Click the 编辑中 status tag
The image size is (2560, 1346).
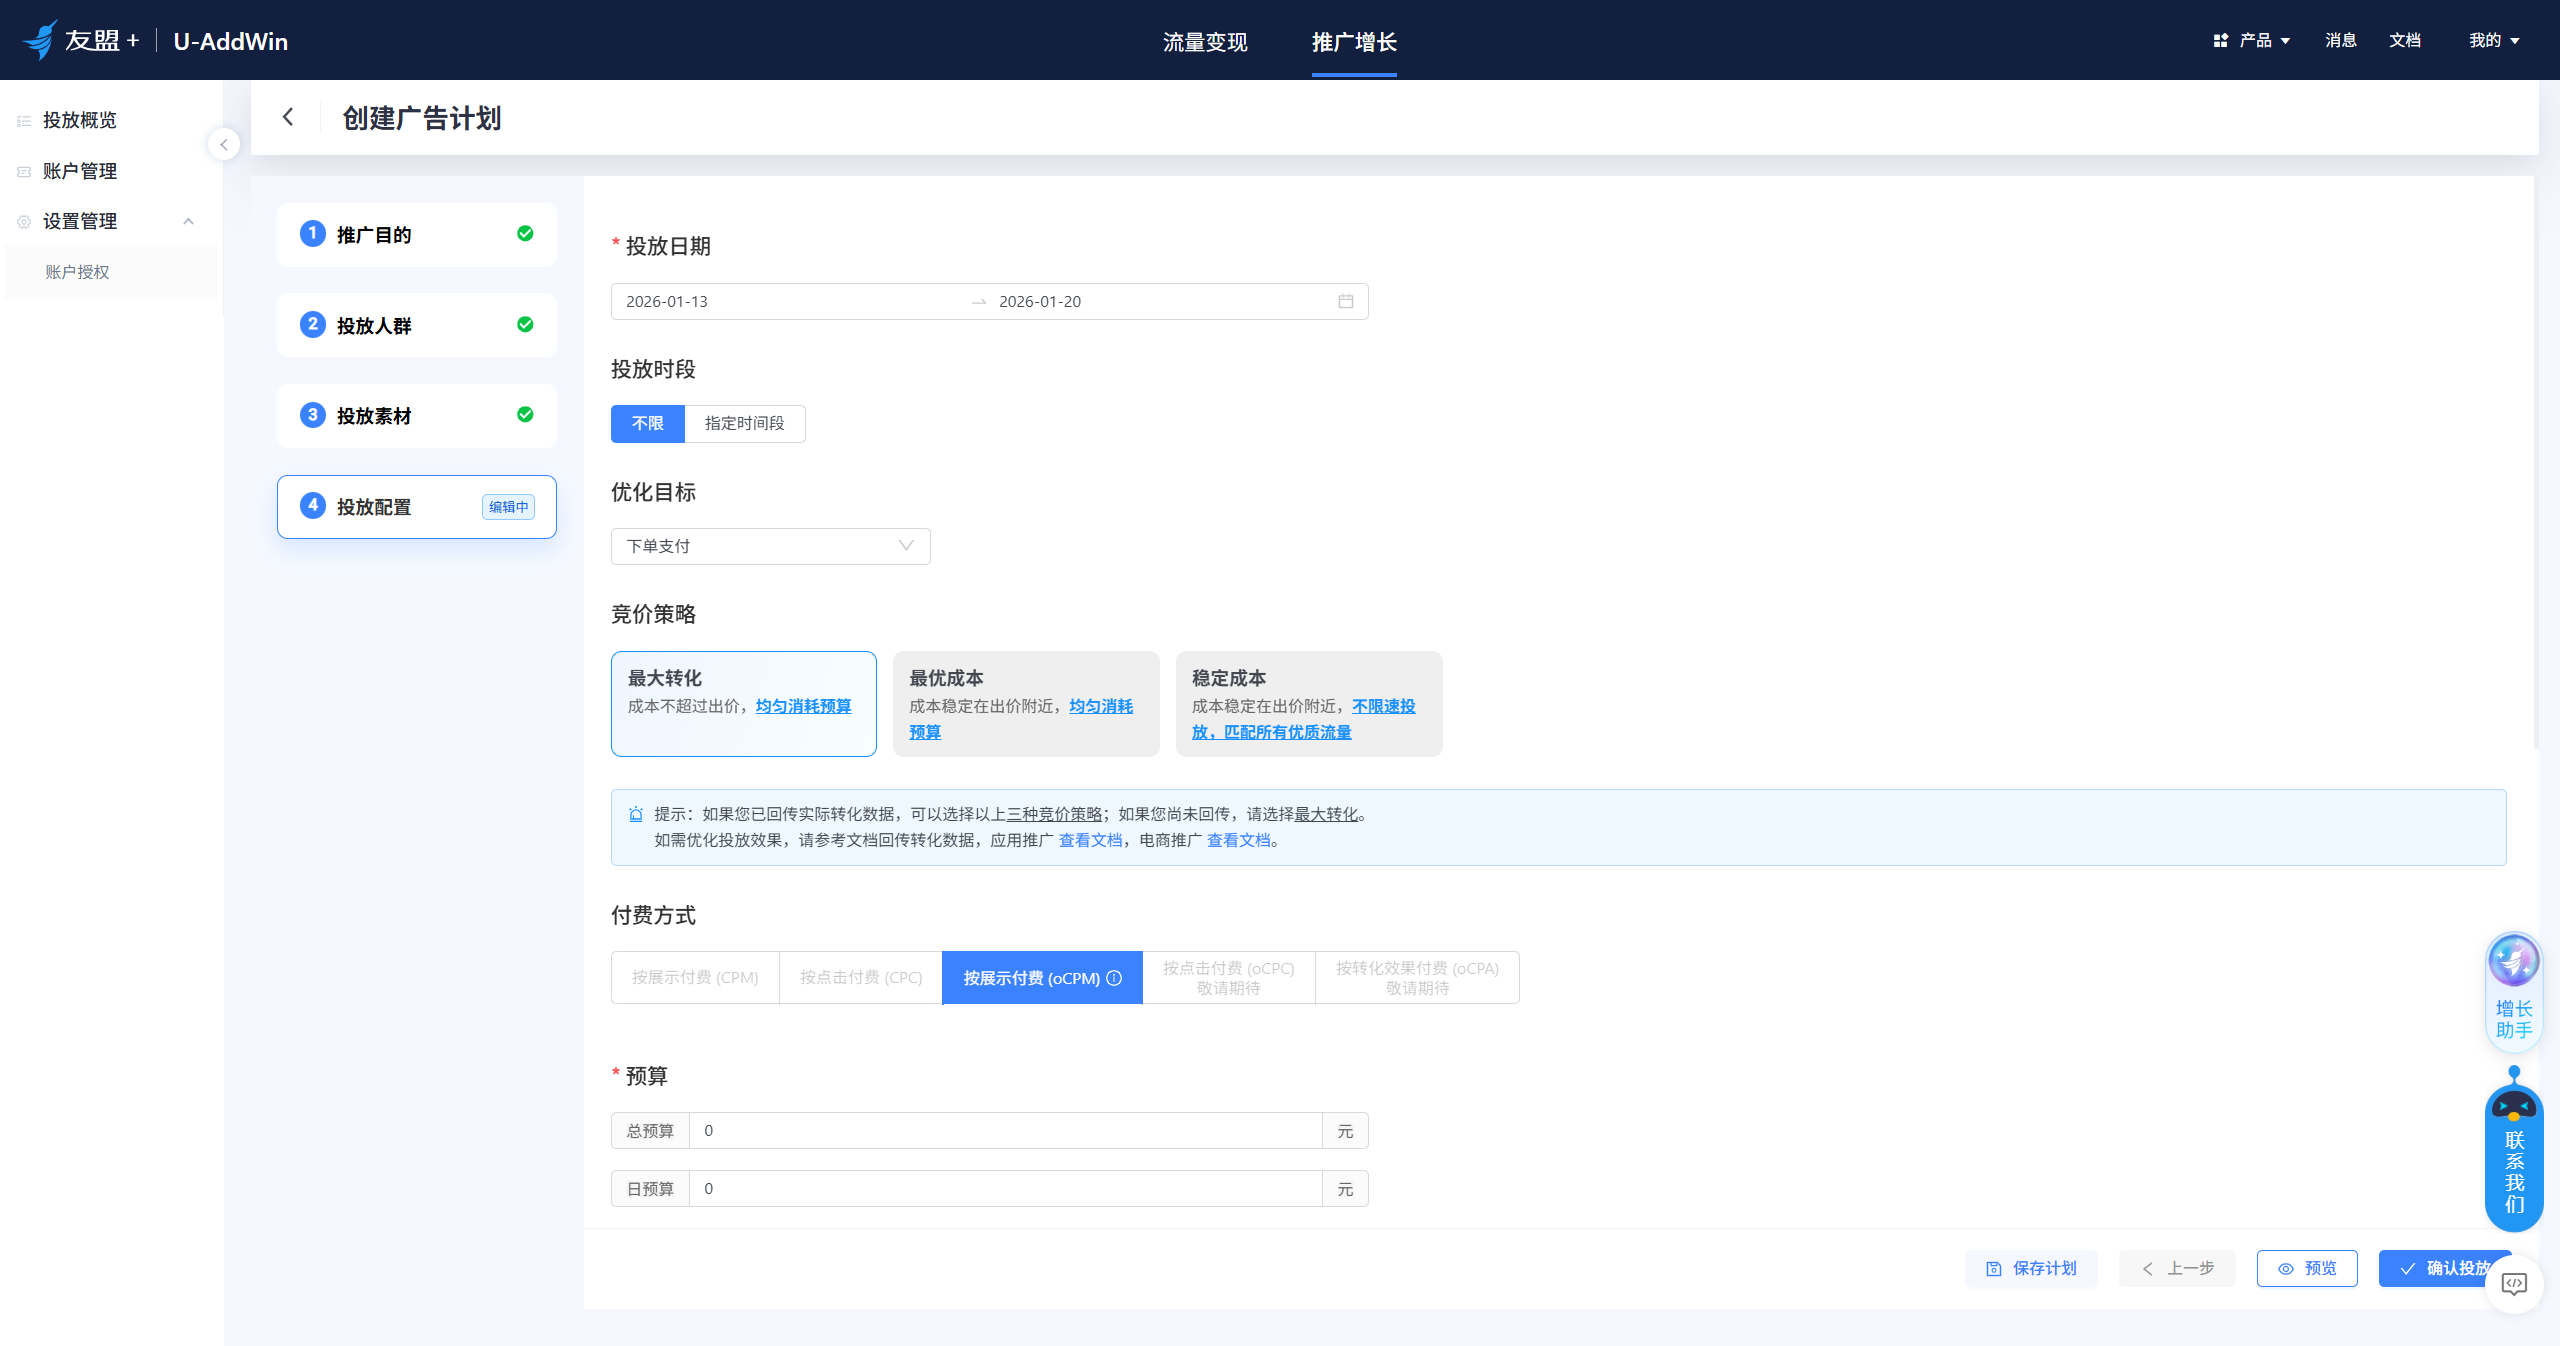pos(508,507)
